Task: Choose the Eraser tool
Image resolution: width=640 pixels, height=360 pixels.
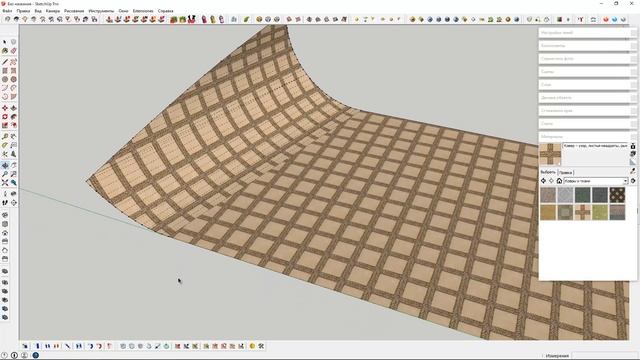Action: (x=13, y=51)
